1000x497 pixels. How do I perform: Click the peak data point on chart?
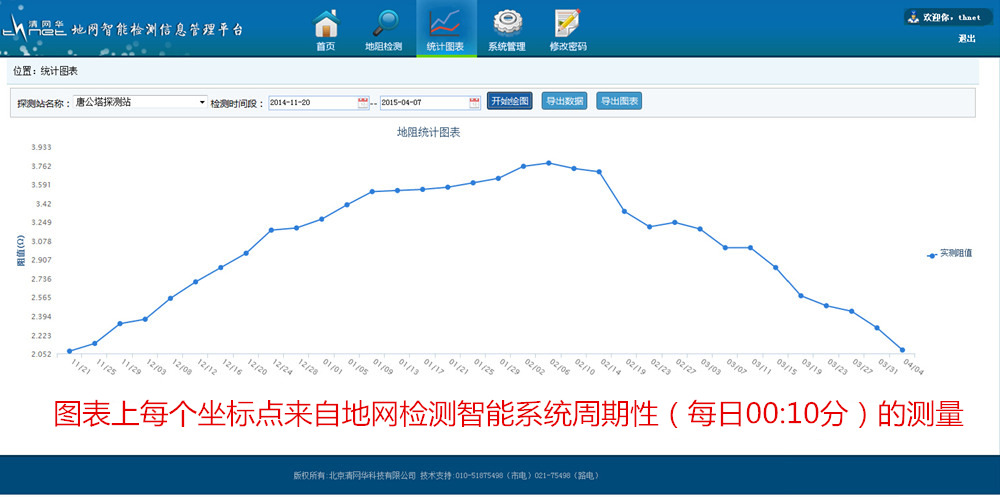coord(548,163)
